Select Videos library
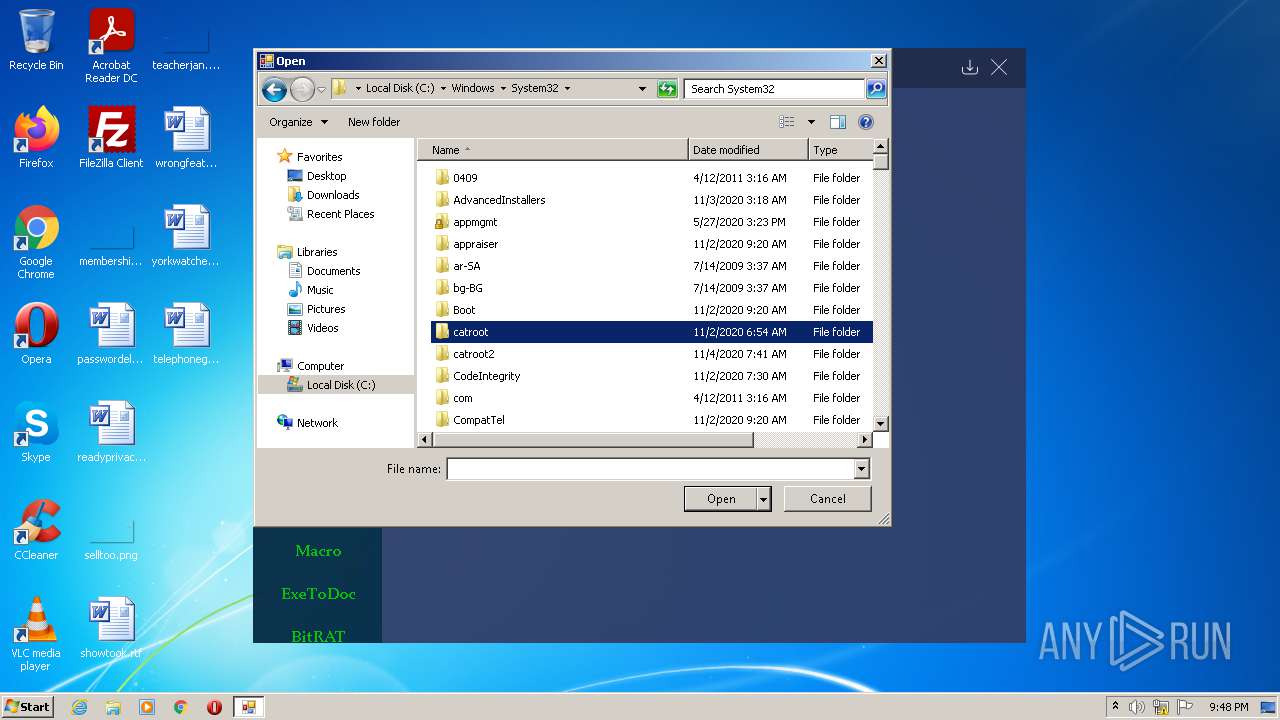 (x=322, y=328)
